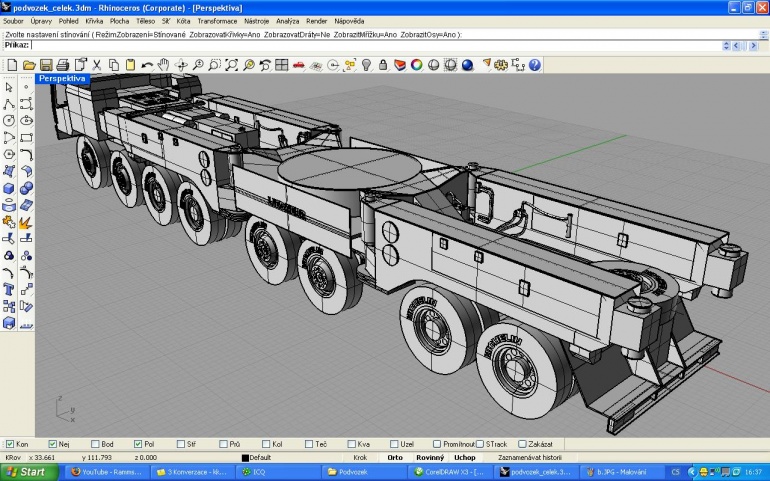This screenshot has width=770, height=481.
Task: Open the Křivka menu
Action: pos(94,21)
